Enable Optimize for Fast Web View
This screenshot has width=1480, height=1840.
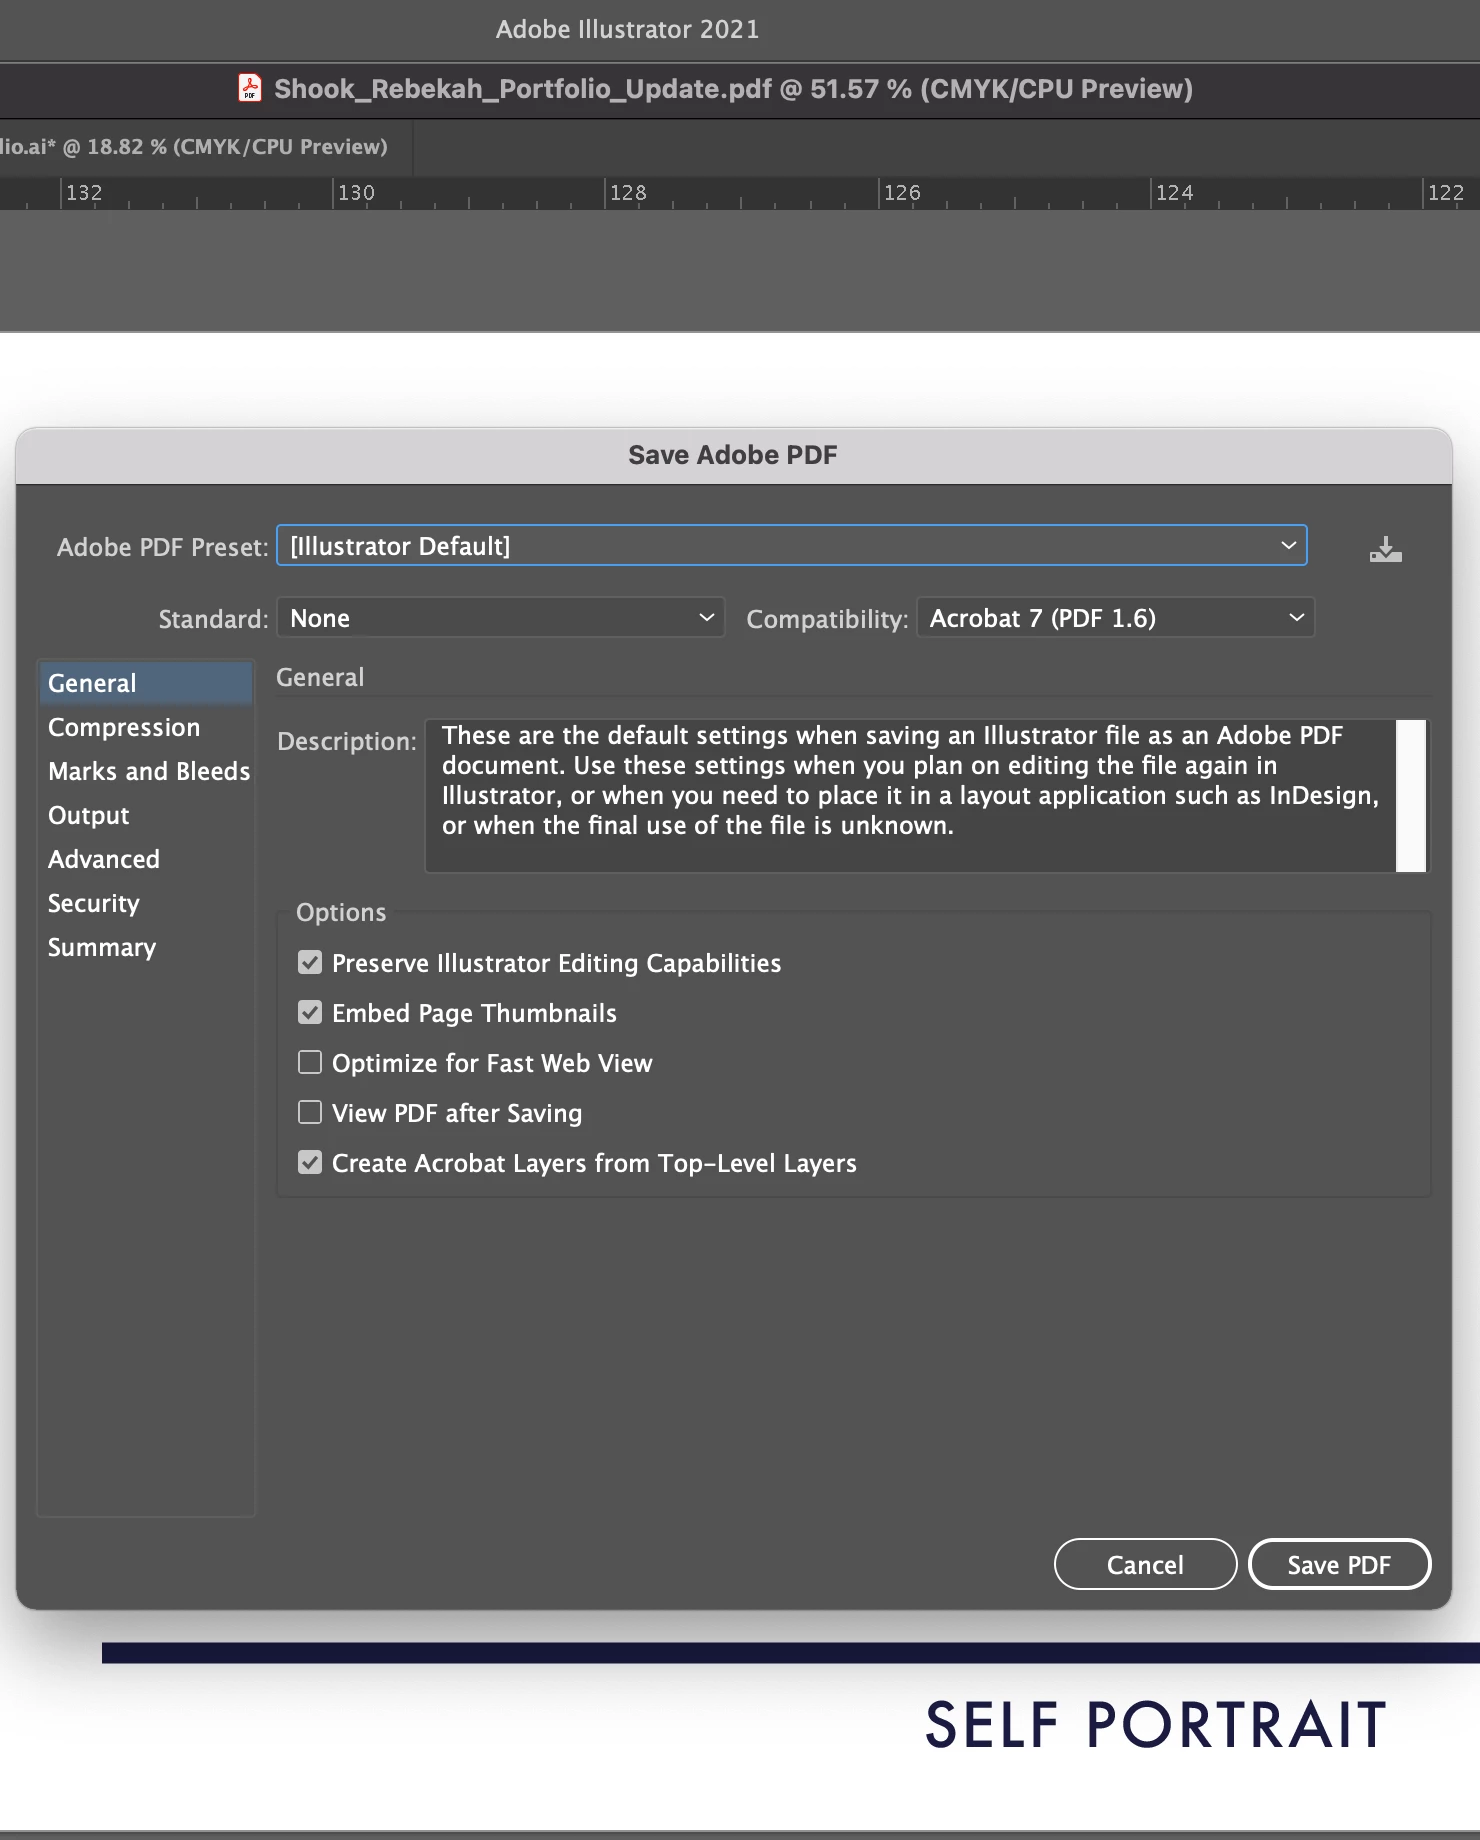(310, 1062)
